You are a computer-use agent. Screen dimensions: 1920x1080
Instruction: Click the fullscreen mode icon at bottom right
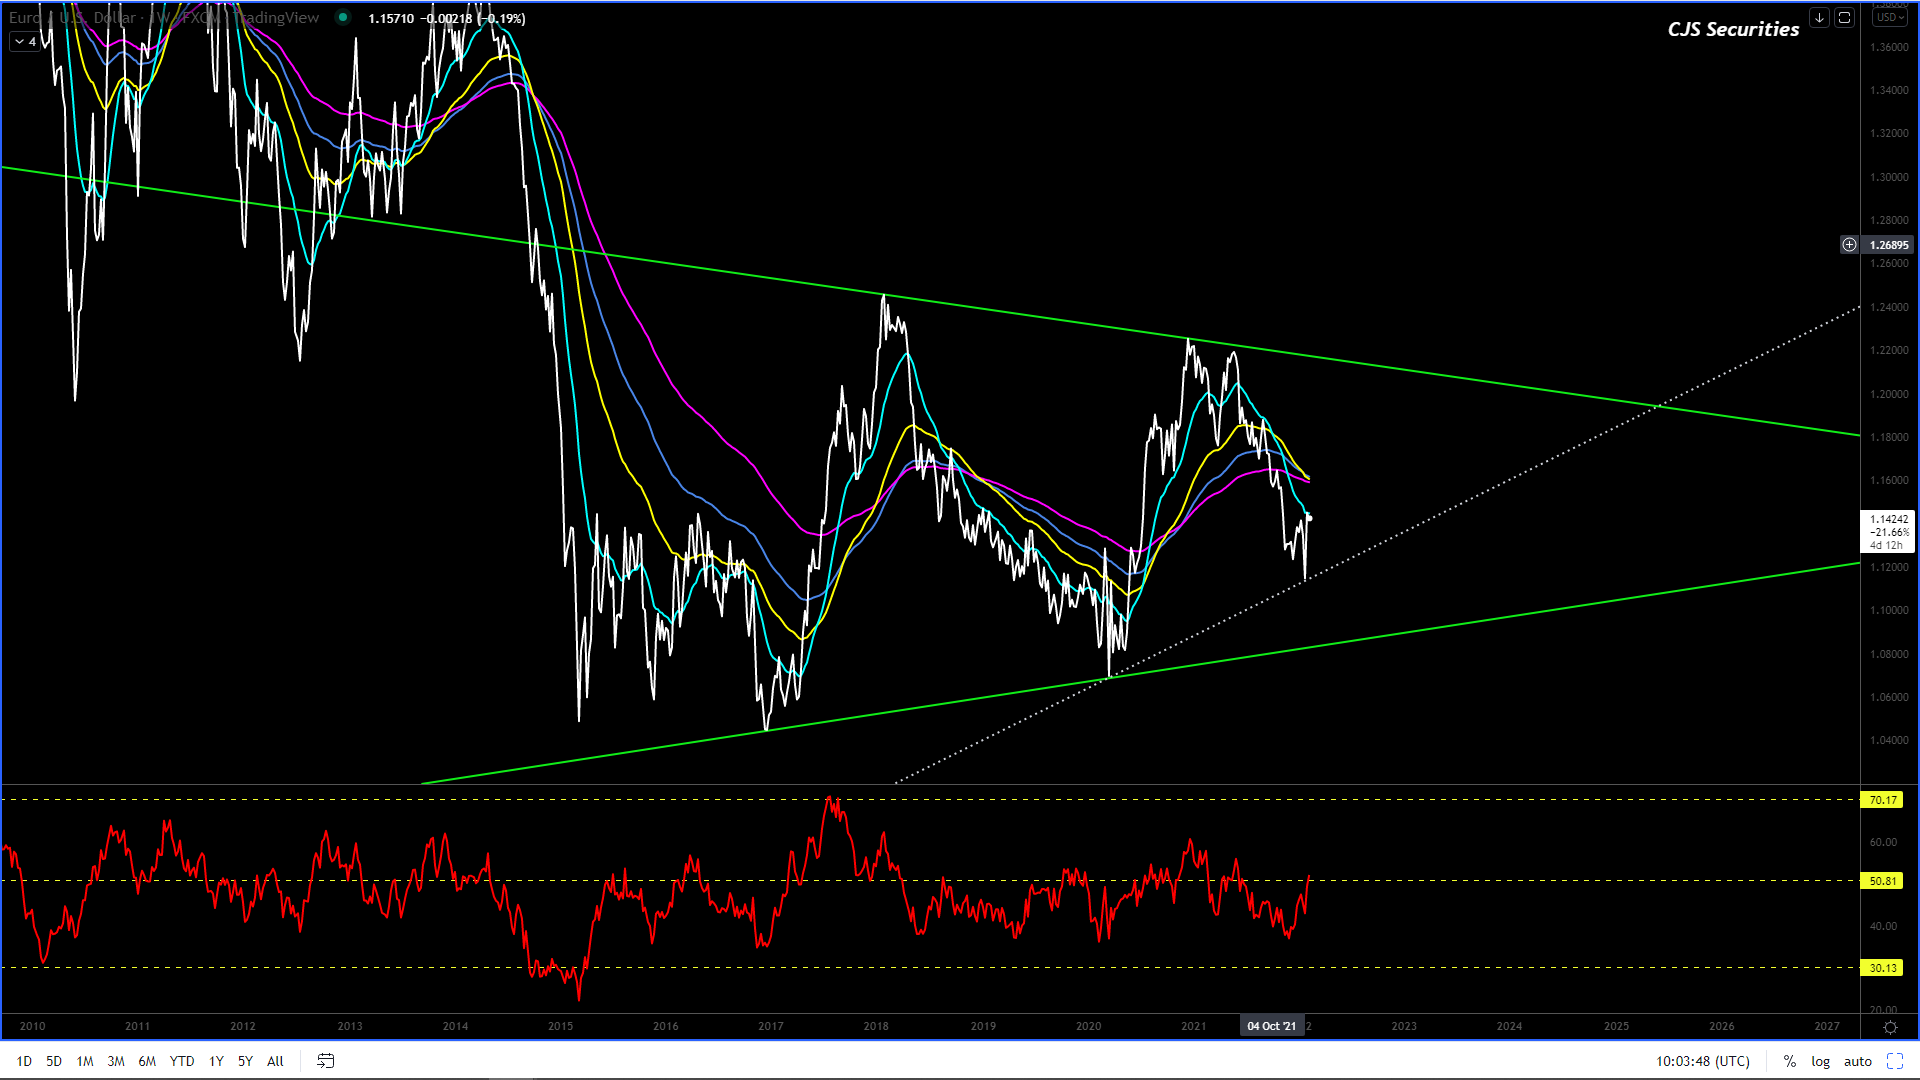1895,1061
